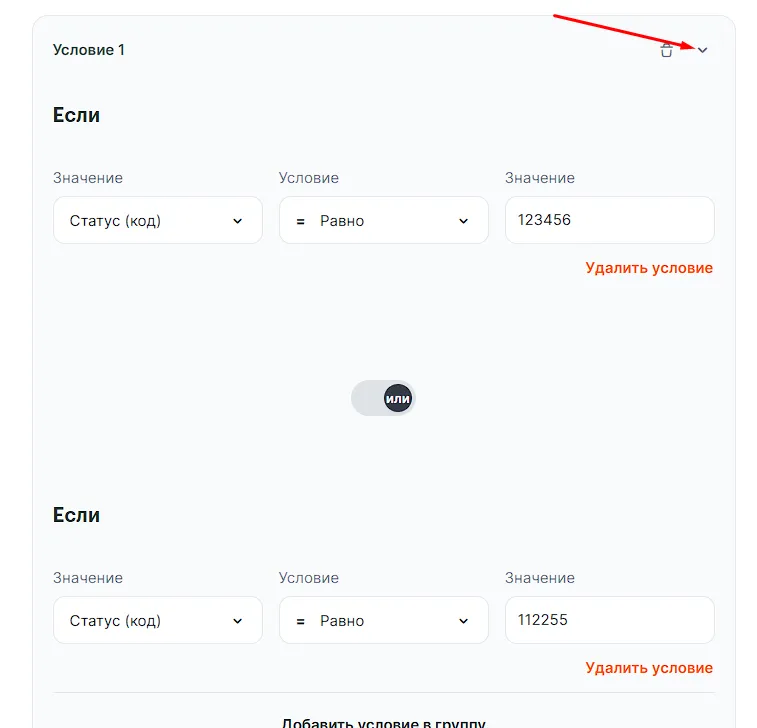
Task: Click Удалить условие under the 112255 field
Action: (x=649, y=668)
